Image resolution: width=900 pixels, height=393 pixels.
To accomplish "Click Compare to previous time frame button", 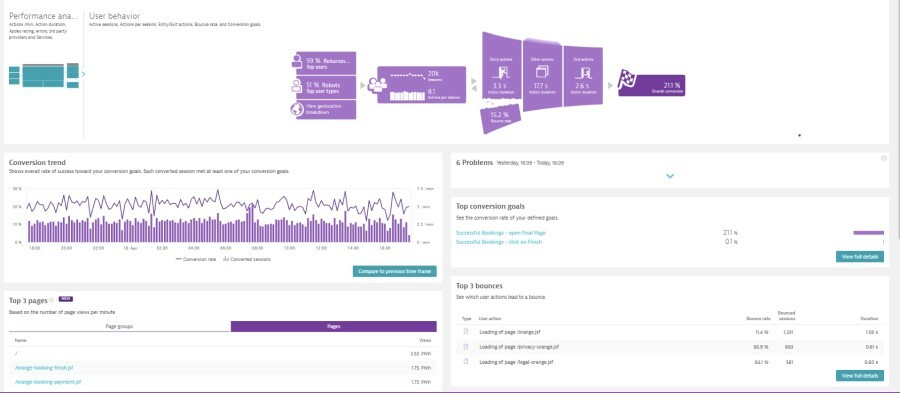I will click(x=394, y=271).
